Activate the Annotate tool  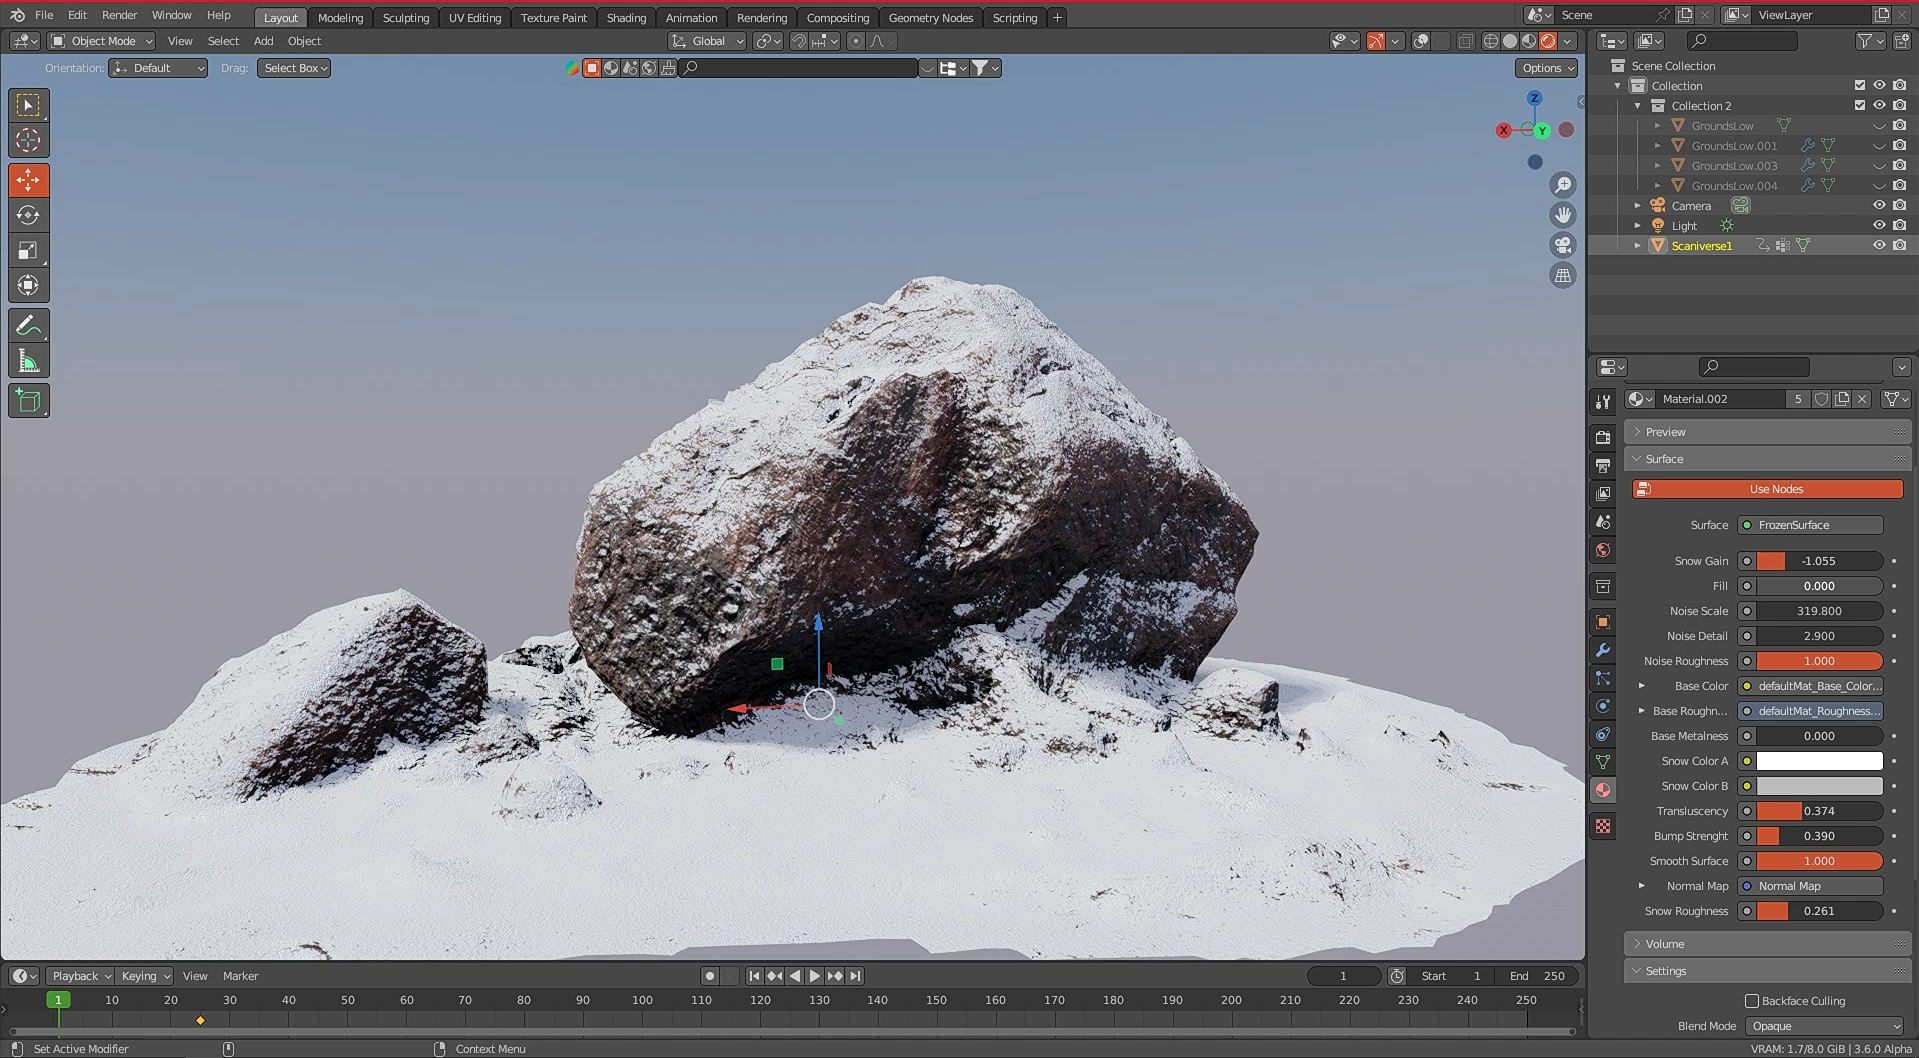[x=28, y=324]
